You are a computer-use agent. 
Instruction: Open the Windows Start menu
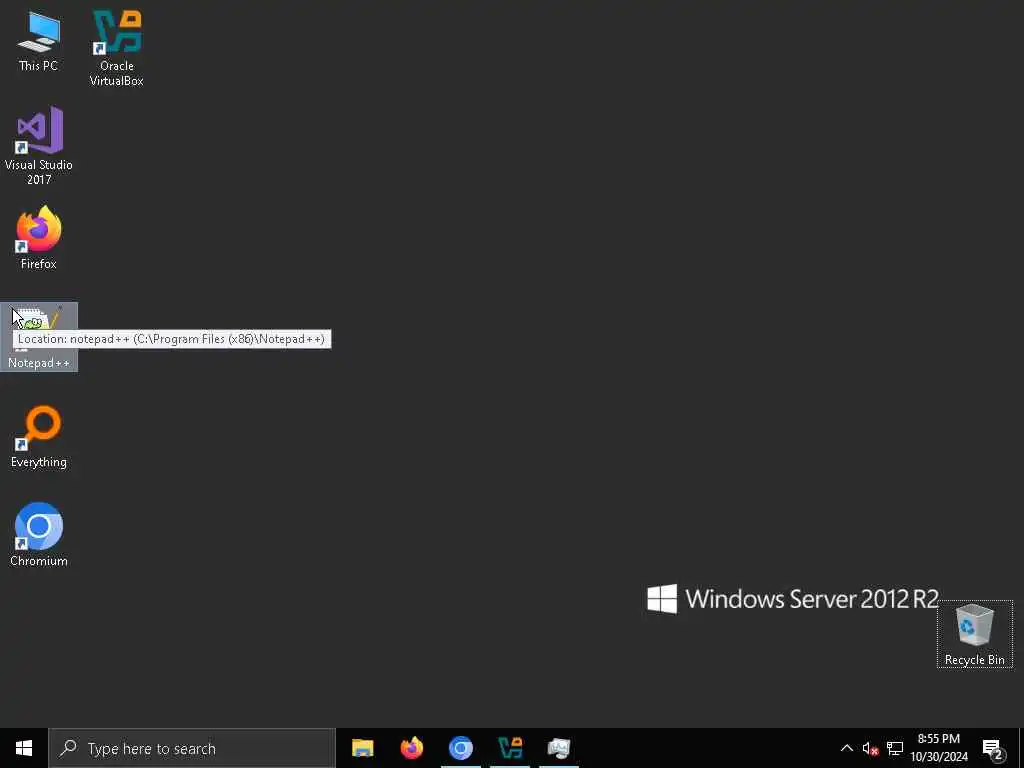24,748
